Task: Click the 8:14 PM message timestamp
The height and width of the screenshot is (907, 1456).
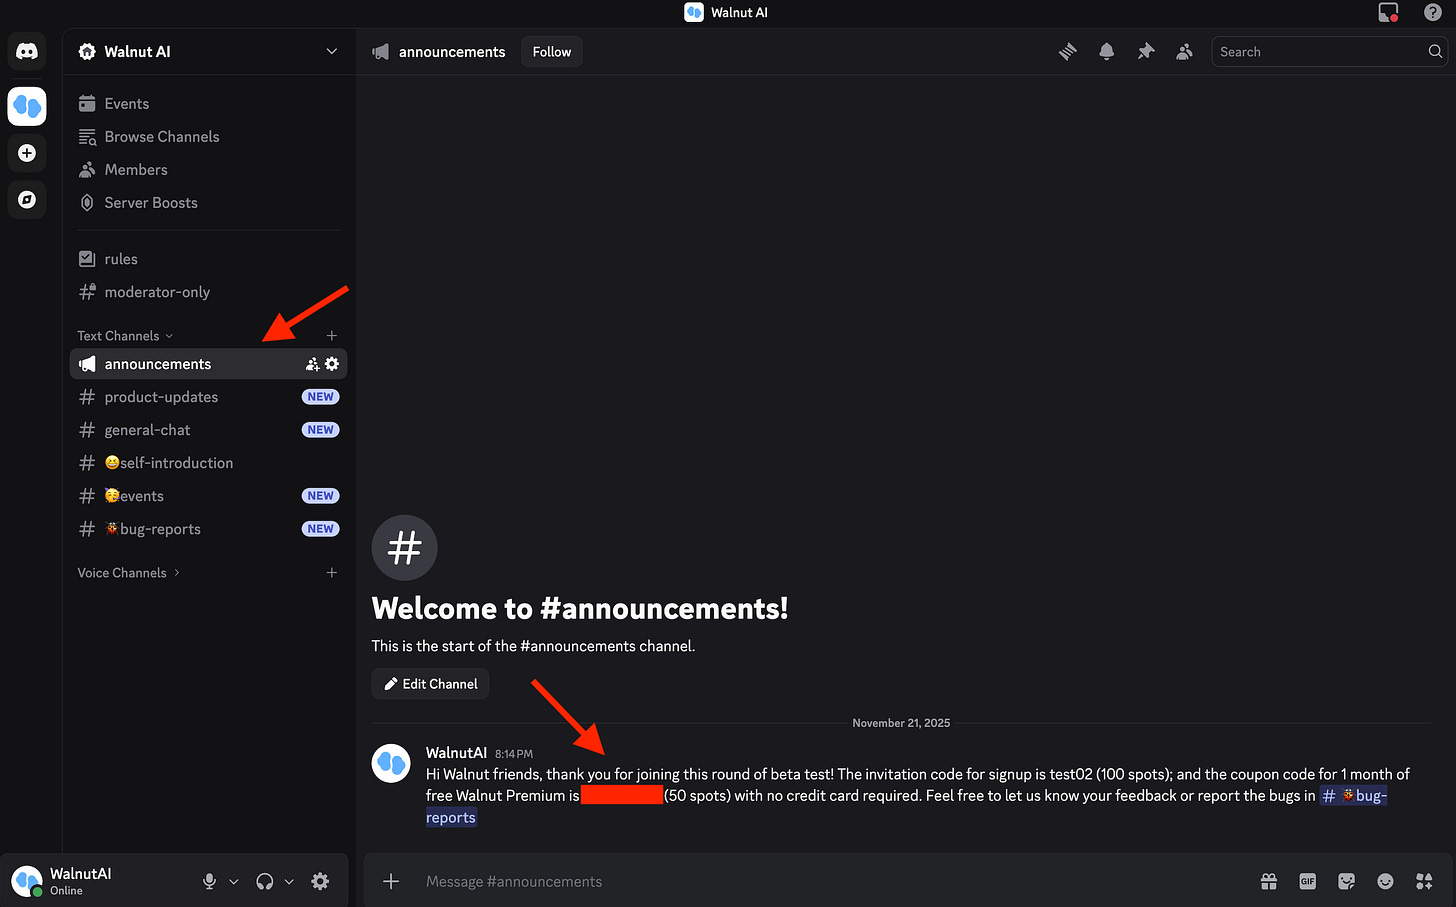Action: (x=514, y=754)
